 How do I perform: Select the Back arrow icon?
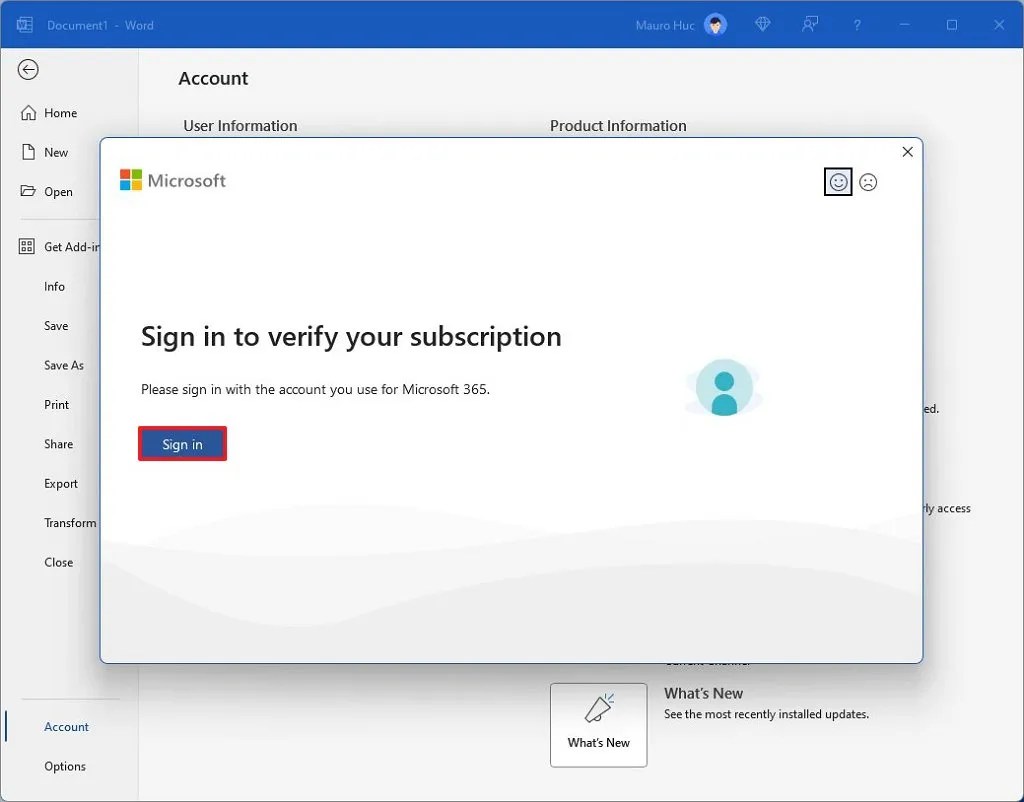(28, 70)
